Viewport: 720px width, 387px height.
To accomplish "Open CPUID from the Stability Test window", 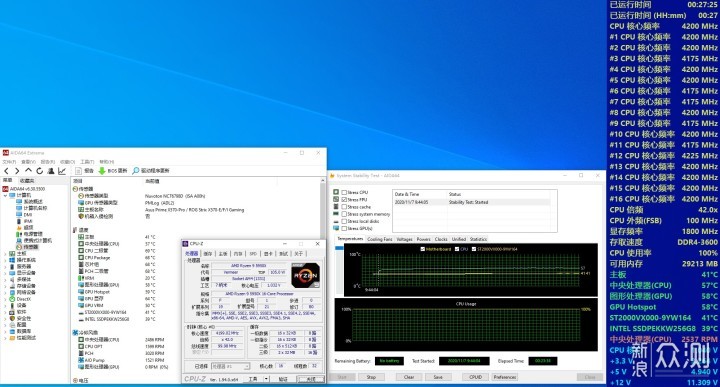I will pos(475,377).
